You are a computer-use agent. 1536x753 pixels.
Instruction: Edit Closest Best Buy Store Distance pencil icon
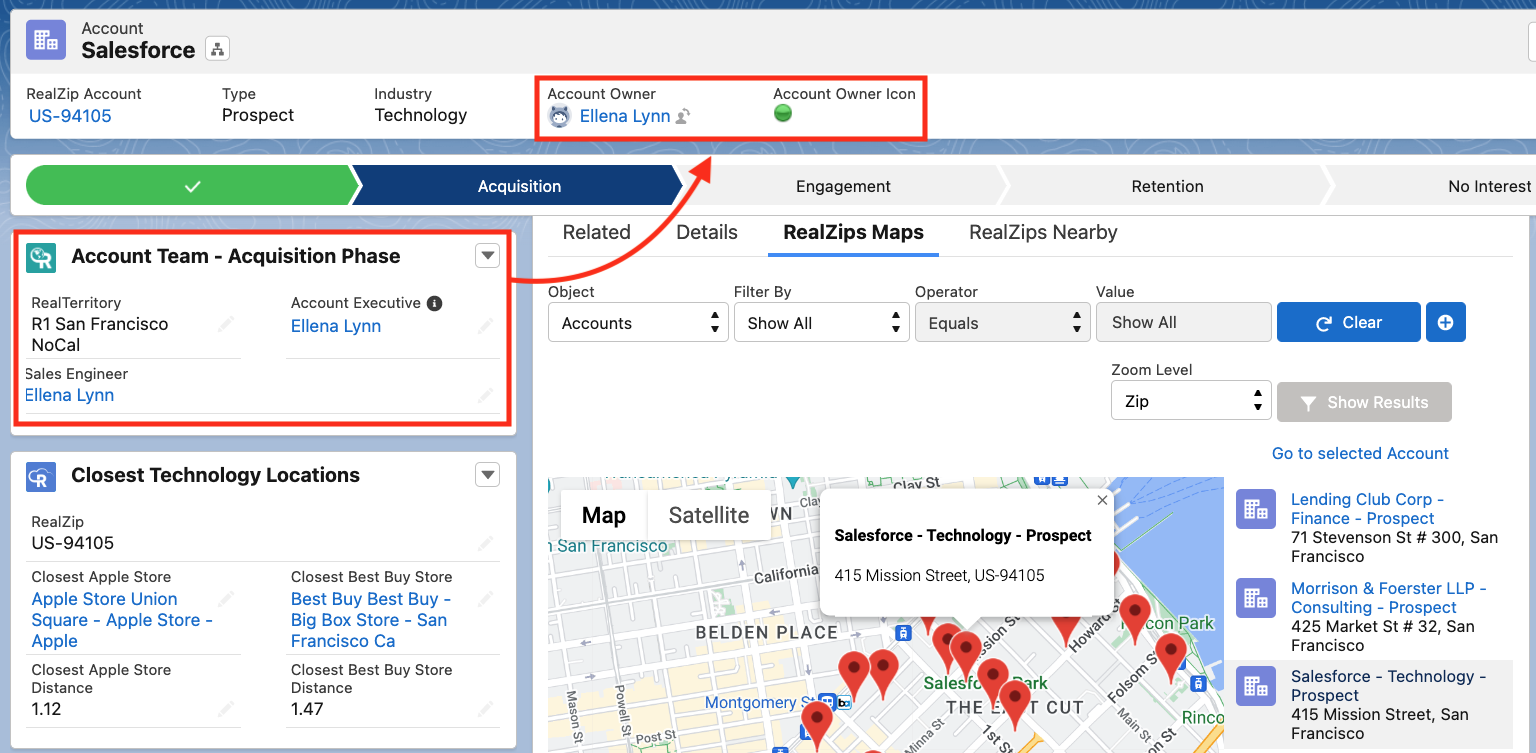pos(485,709)
